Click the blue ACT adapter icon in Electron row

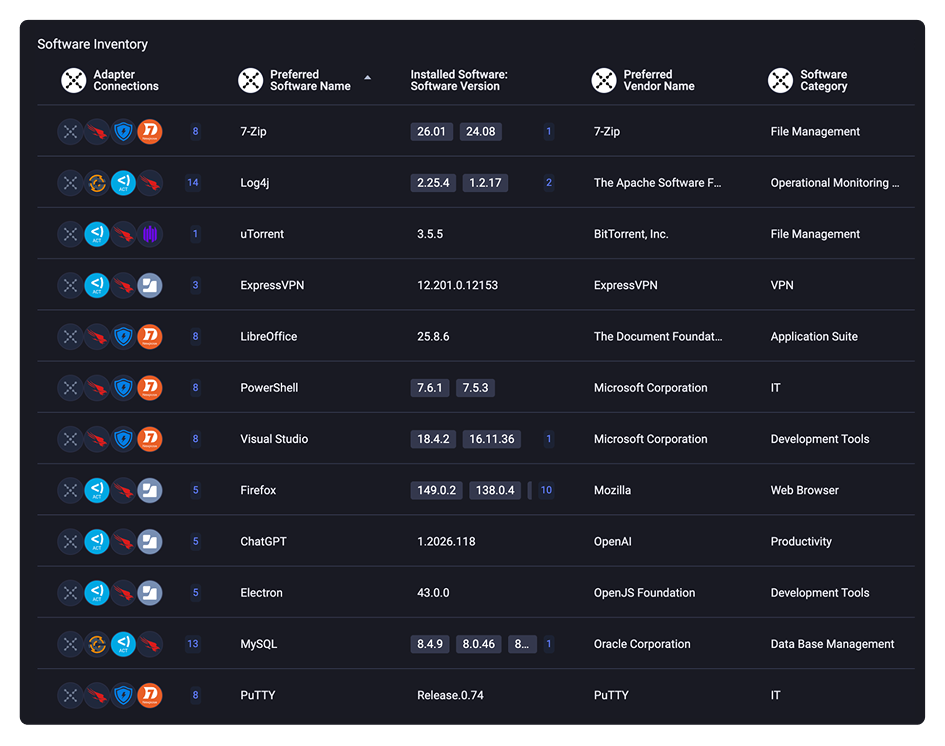96,592
